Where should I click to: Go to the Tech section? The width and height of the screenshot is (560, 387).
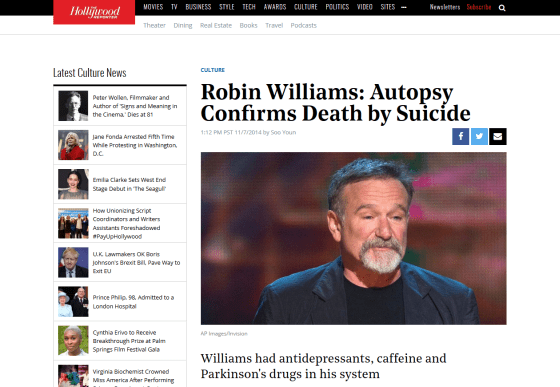point(249,7)
